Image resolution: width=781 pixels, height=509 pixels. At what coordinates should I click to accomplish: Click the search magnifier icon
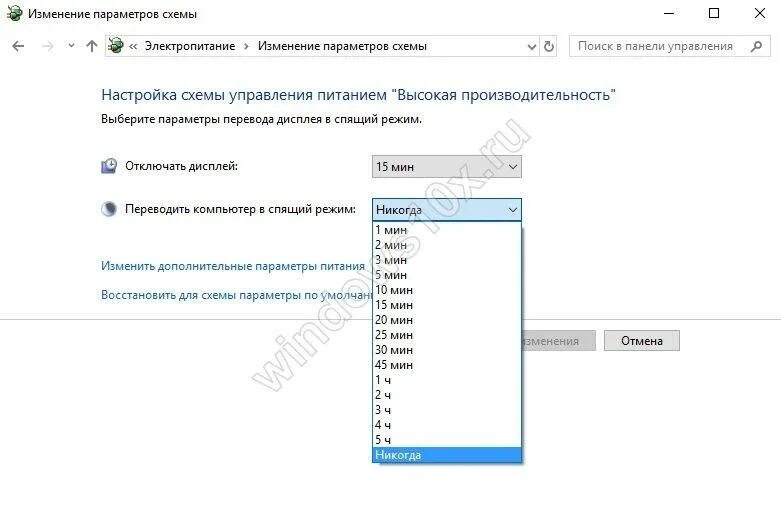click(x=757, y=46)
